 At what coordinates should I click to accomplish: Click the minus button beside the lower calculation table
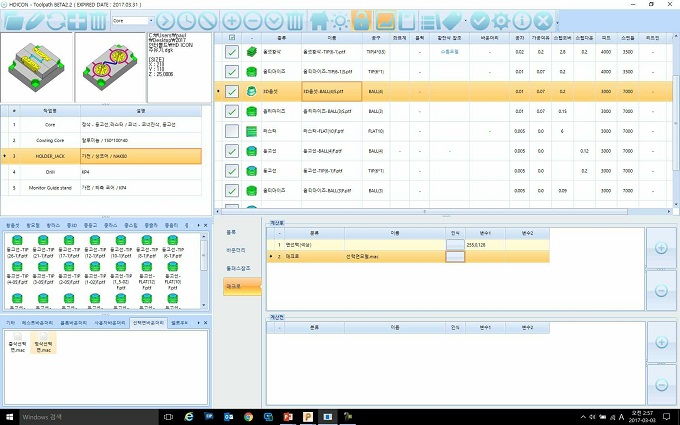pos(662,385)
